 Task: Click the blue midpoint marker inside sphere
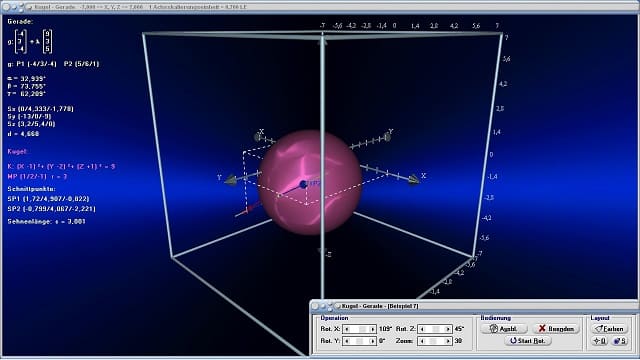(x=303, y=184)
